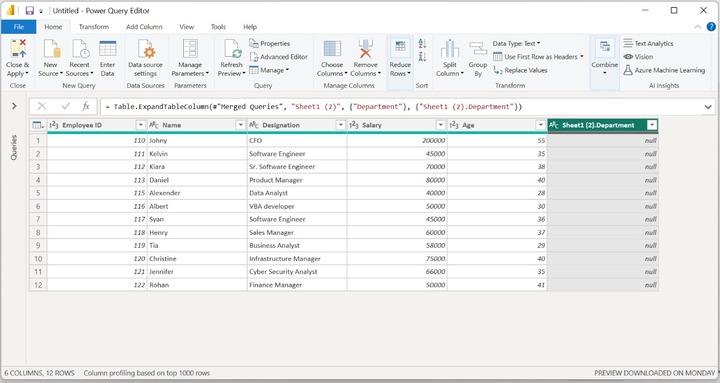Screen dimensions: 720x383
Task: Open the quick access toolbar dropdown
Action: [x=41, y=11]
